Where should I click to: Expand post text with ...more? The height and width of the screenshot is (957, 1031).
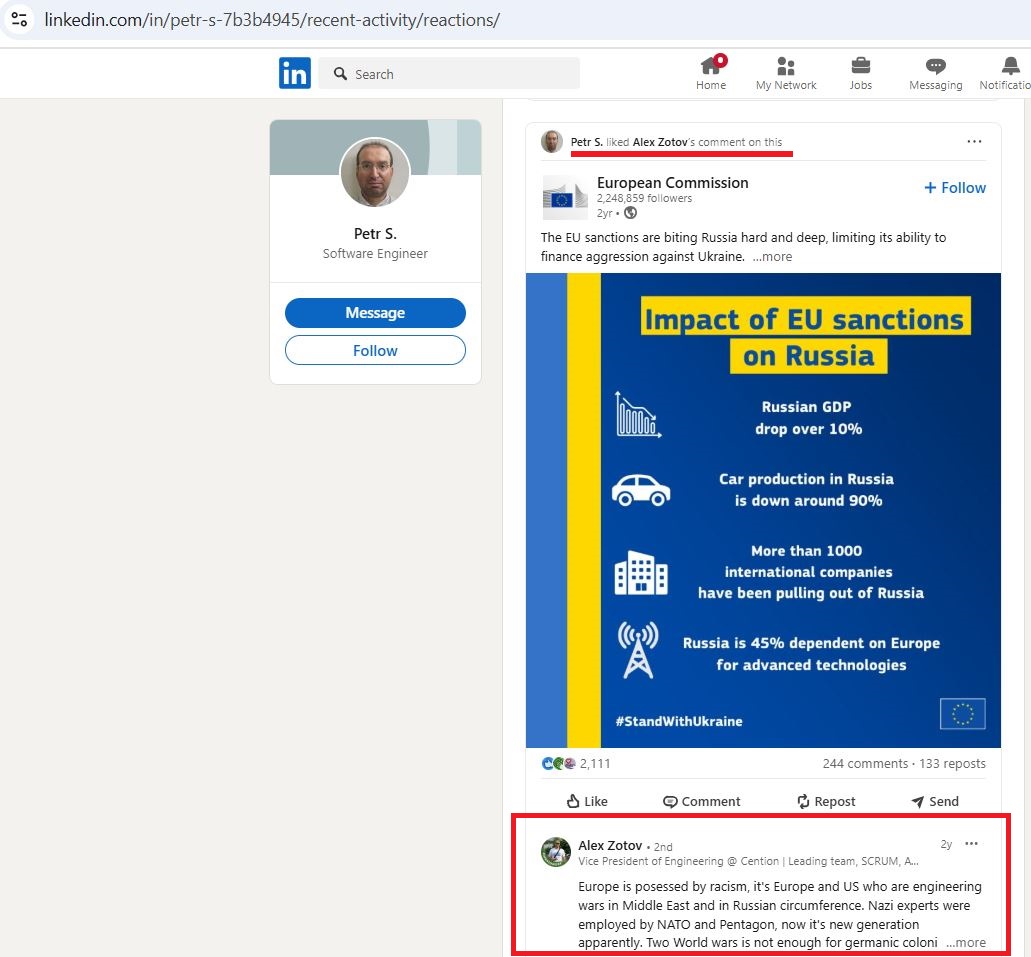[773, 257]
